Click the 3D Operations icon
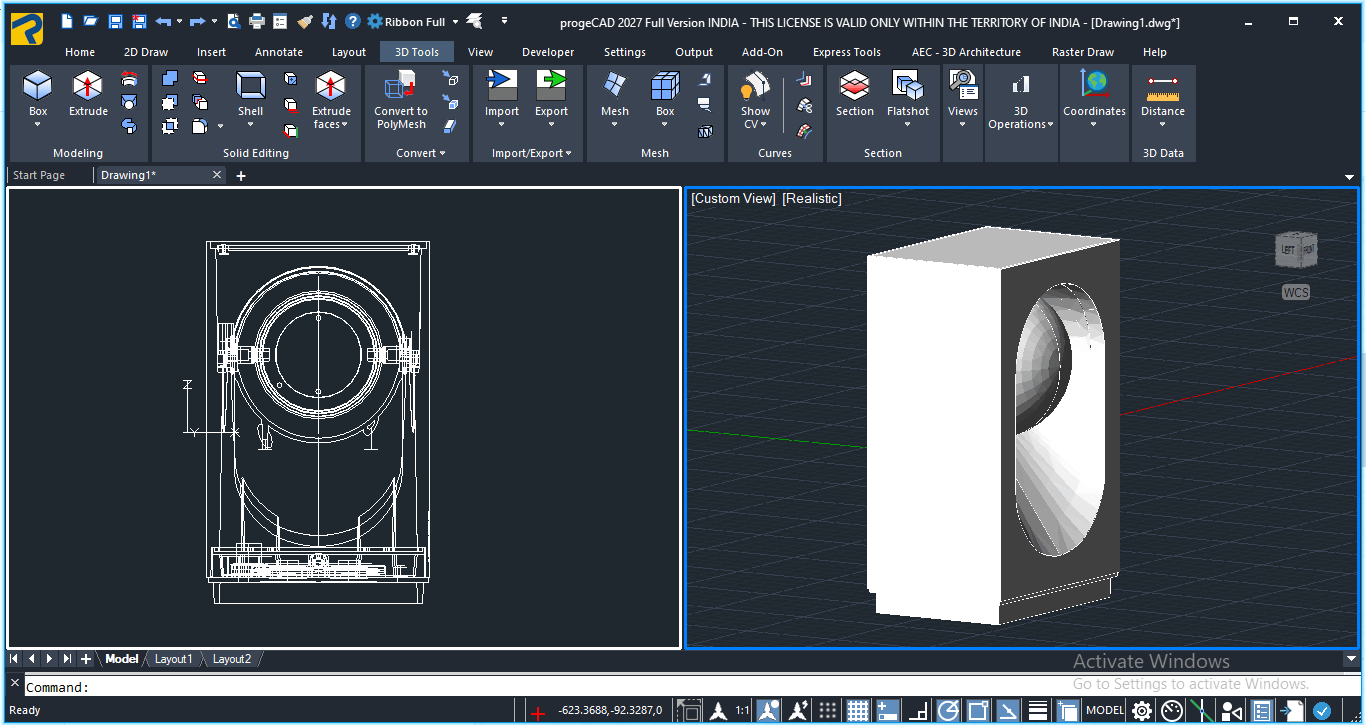Viewport: 1366px width, 725px height. tap(1021, 87)
